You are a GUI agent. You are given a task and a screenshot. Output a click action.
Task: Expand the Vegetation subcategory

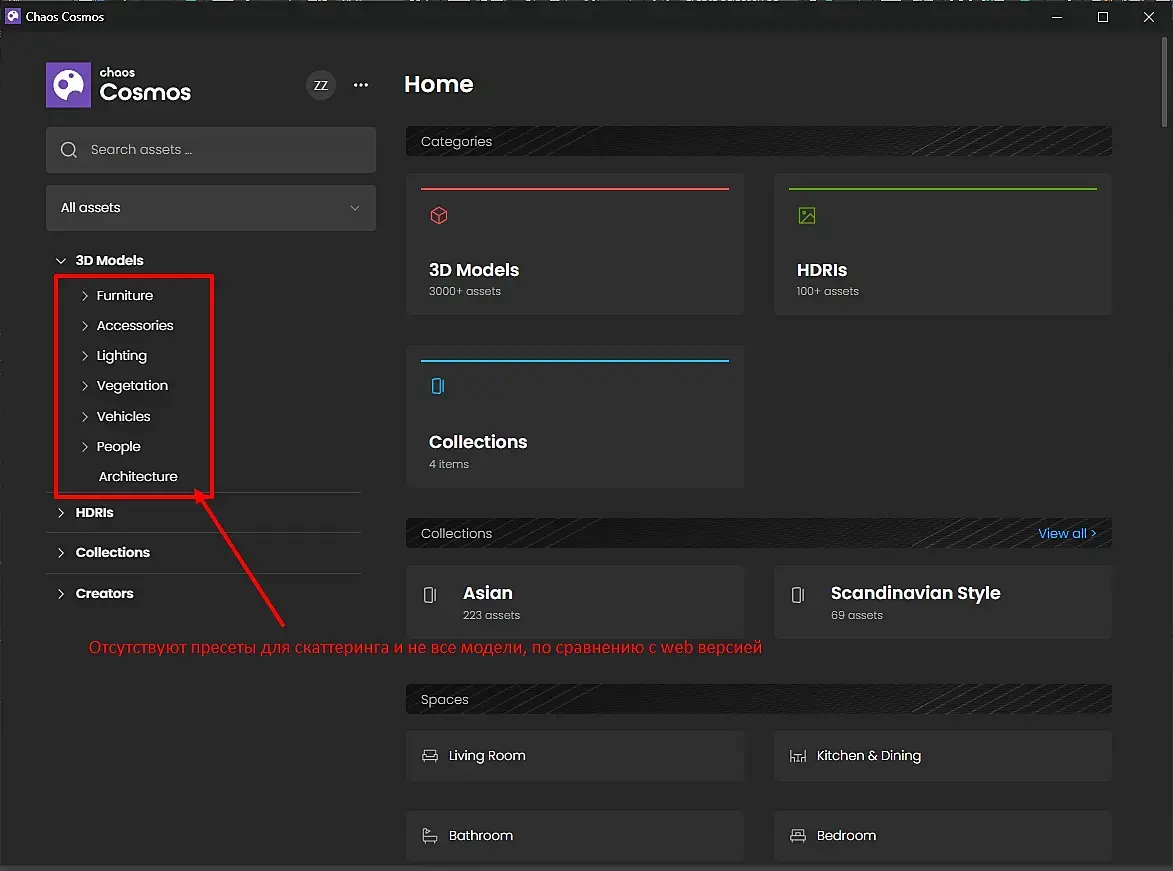(x=85, y=386)
